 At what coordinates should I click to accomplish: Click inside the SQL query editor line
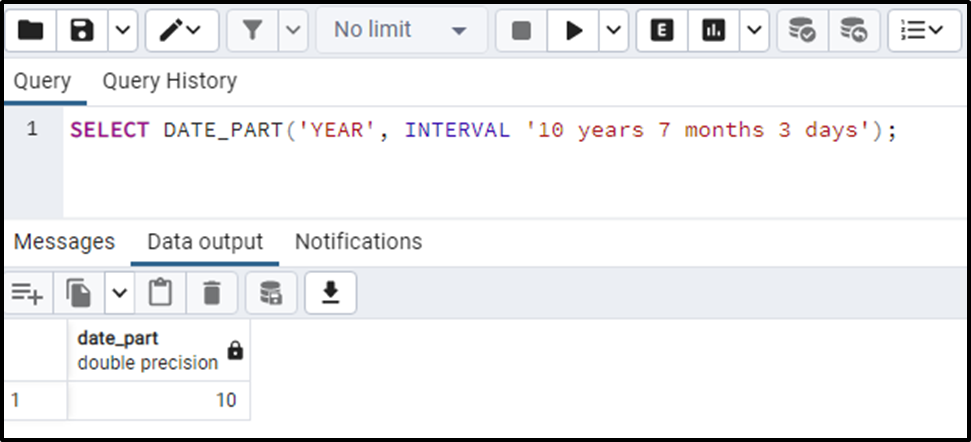(x=516, y=131)
